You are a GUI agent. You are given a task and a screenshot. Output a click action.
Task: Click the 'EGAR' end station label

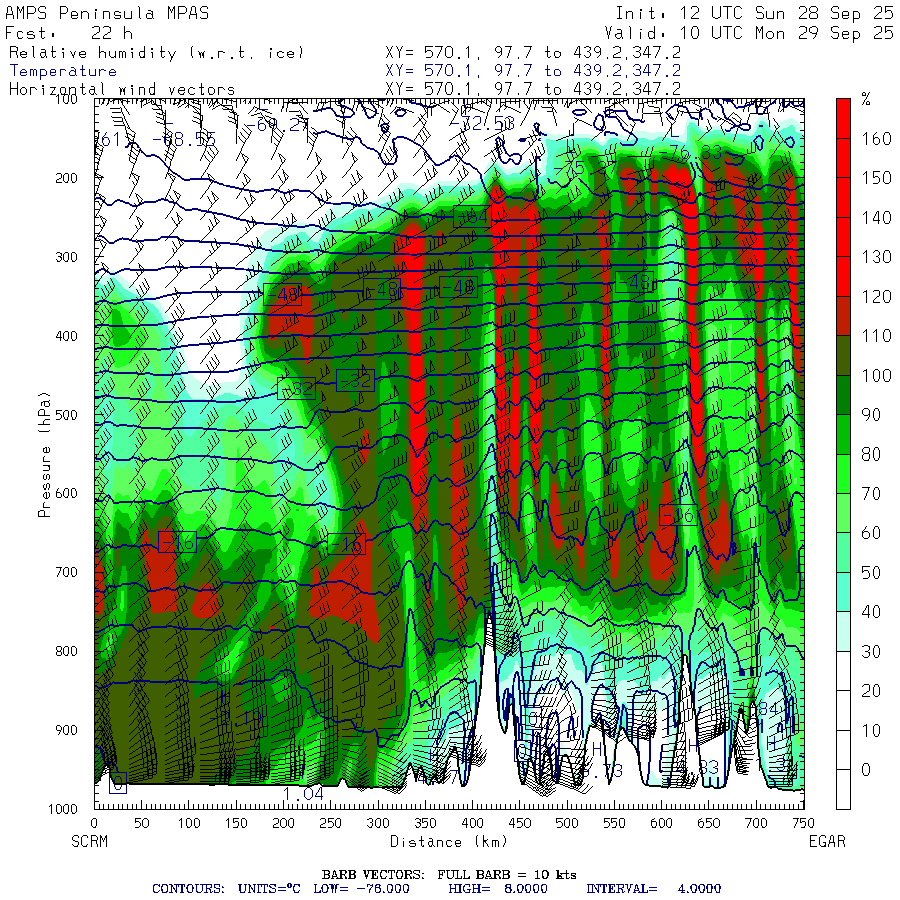coord(827,841)
